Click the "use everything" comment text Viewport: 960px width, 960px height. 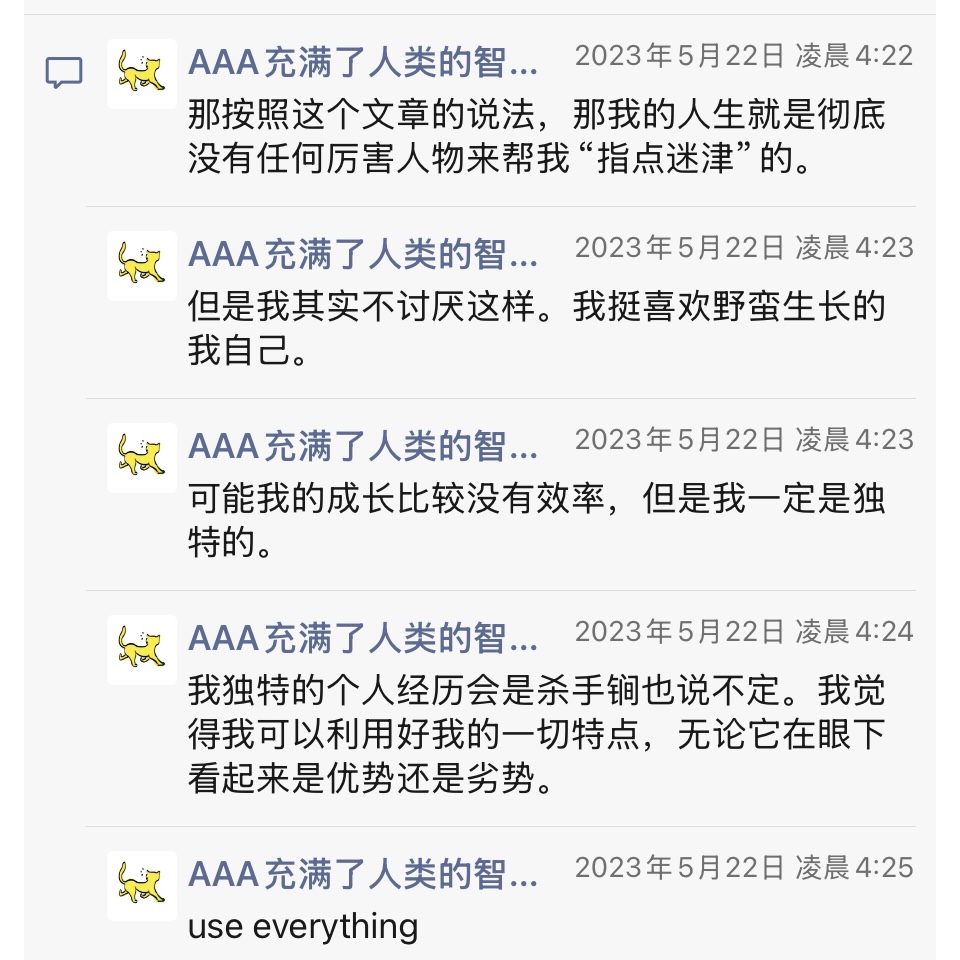[x=303, y=927]
